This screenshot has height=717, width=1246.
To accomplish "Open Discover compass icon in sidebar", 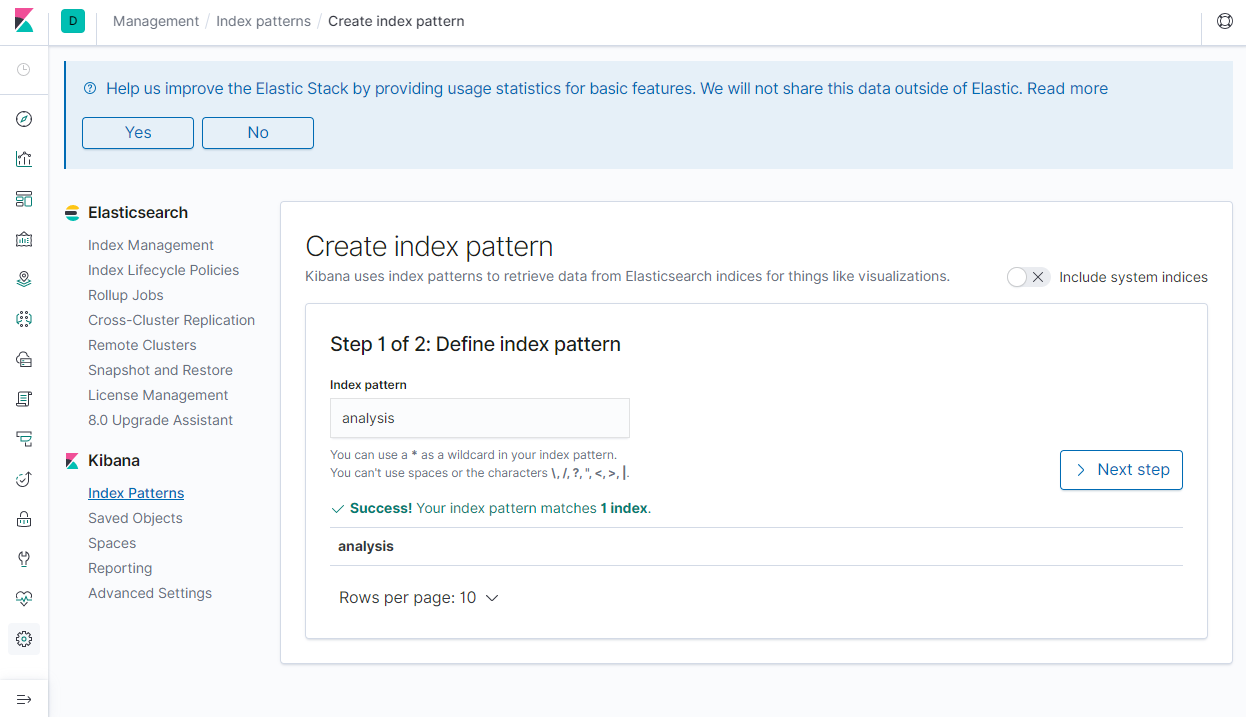I will [x=24, y=119].
